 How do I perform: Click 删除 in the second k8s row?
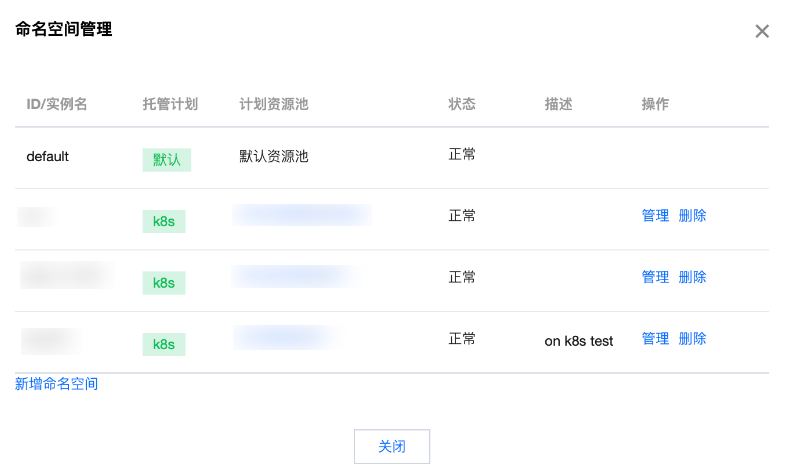coord(692,277)
